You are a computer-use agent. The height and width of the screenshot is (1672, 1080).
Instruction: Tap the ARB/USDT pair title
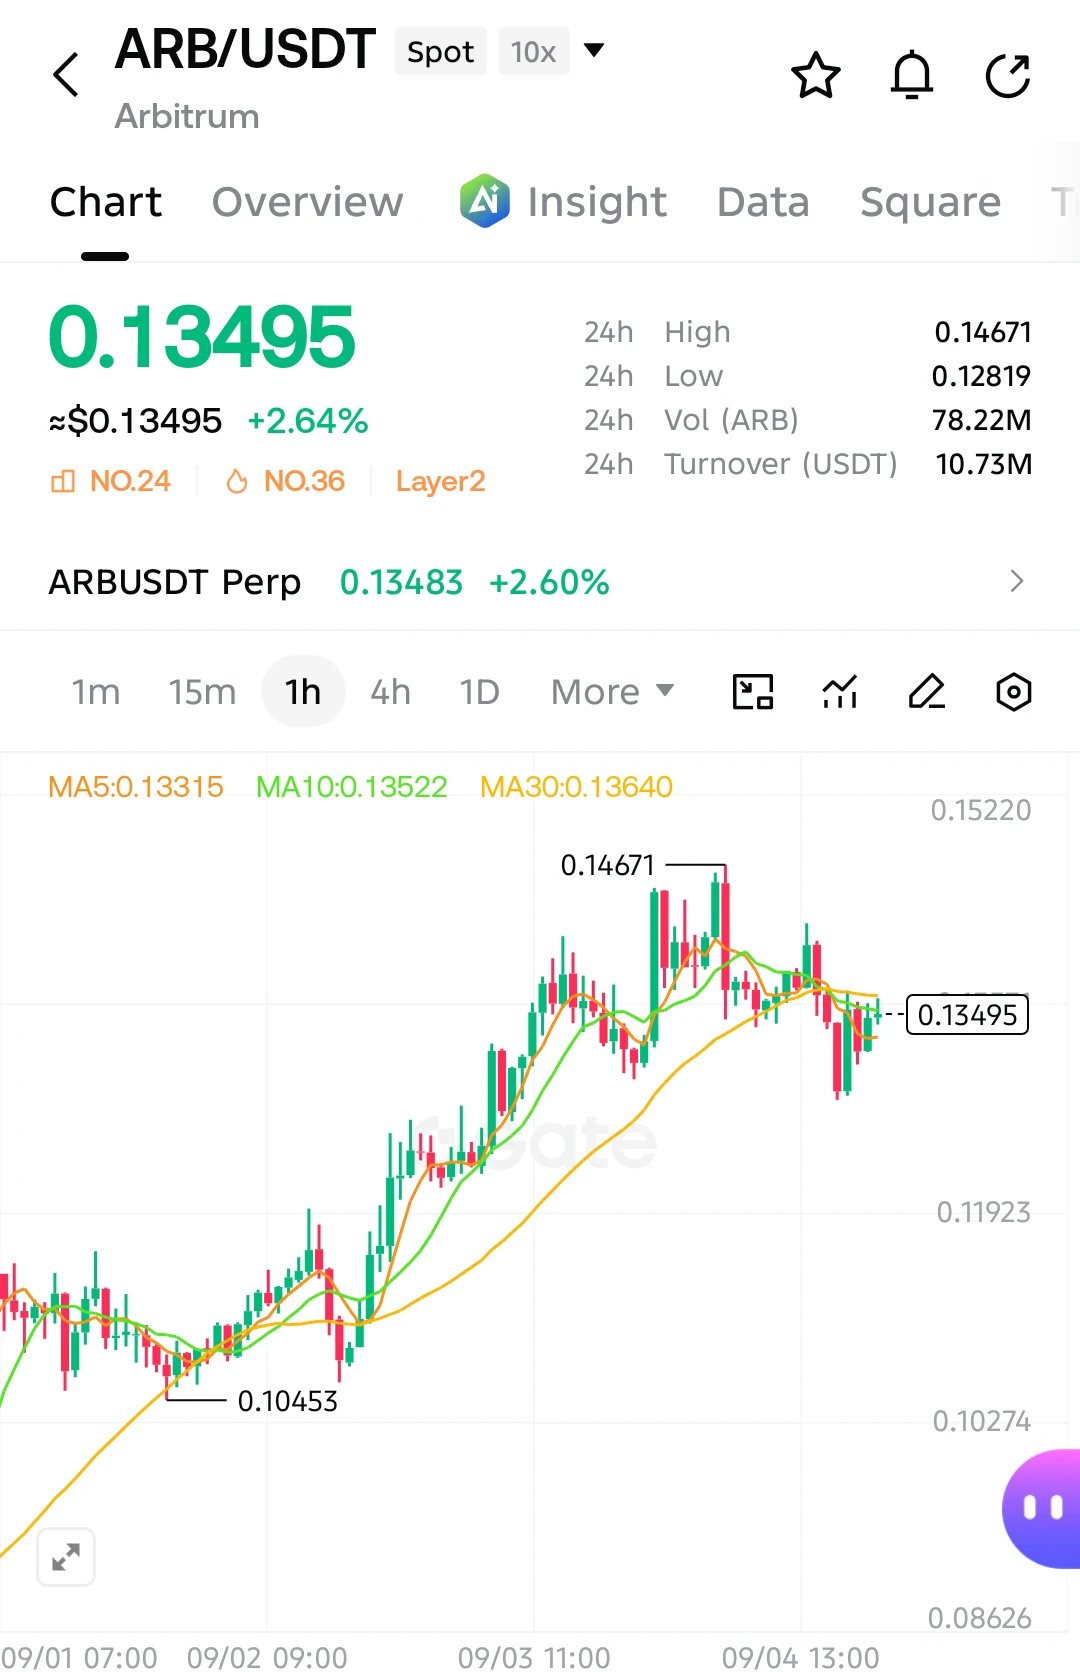click(x=245, y=49)
